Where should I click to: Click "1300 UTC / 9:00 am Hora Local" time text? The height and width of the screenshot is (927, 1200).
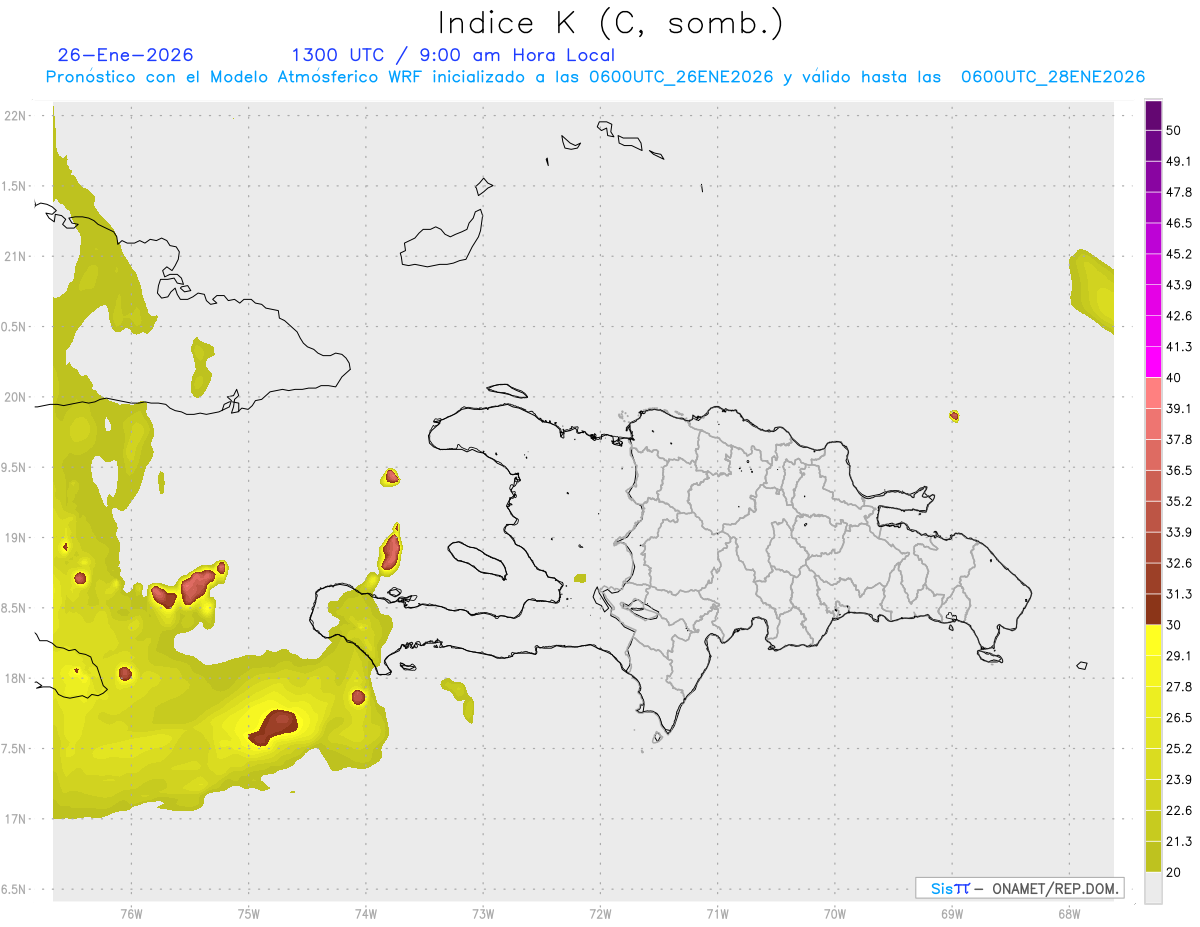453,55
